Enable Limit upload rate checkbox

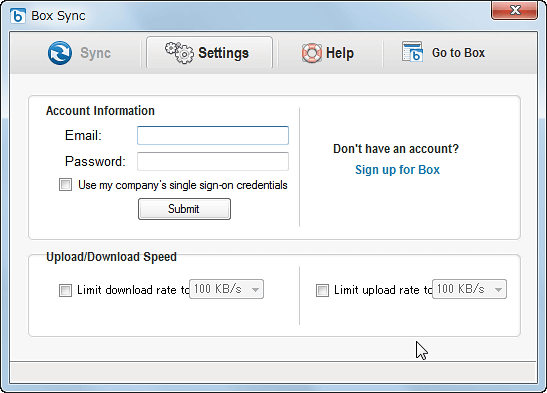point(322,290)
